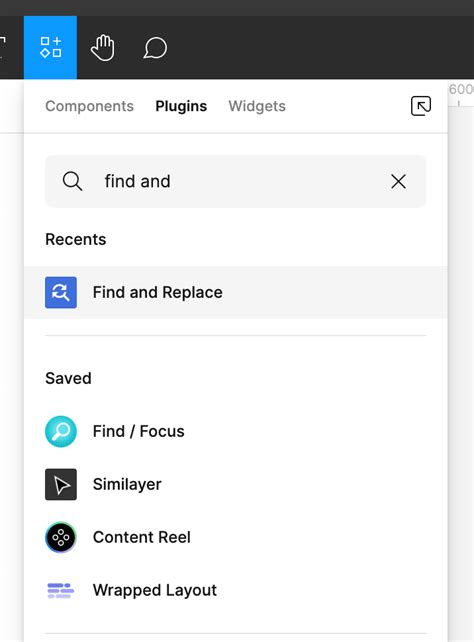
Task: Select the Plugins tab
Action: 181,106
